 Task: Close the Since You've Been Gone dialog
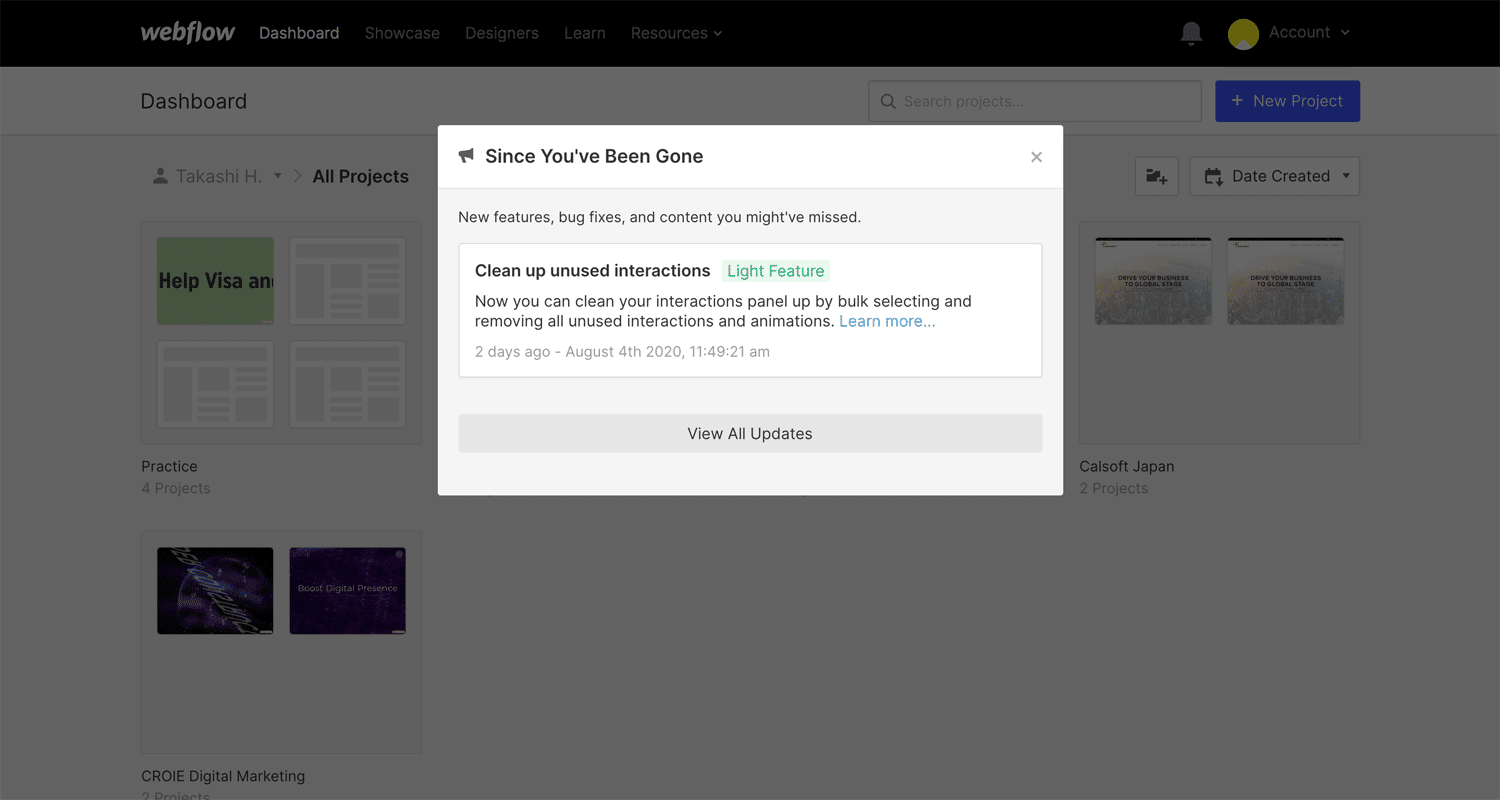(1036, 157)
